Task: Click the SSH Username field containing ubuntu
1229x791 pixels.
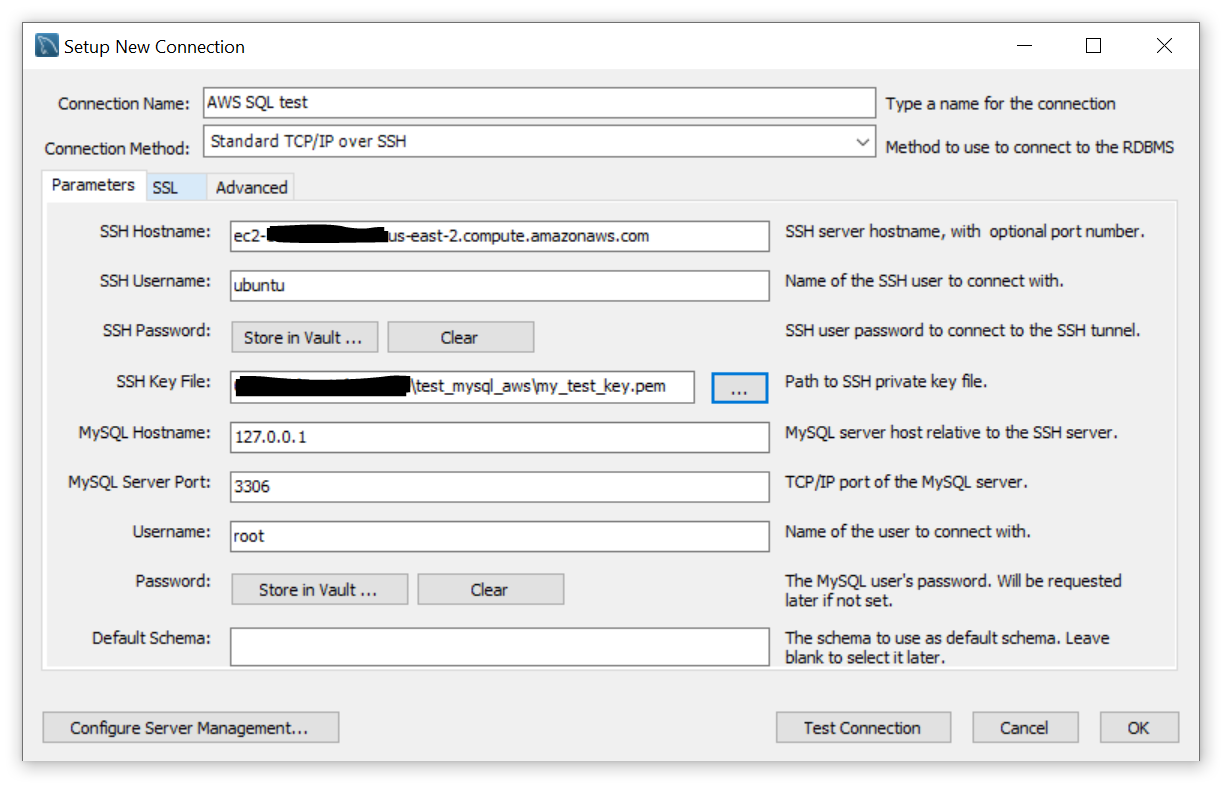Action: point(500,285)
